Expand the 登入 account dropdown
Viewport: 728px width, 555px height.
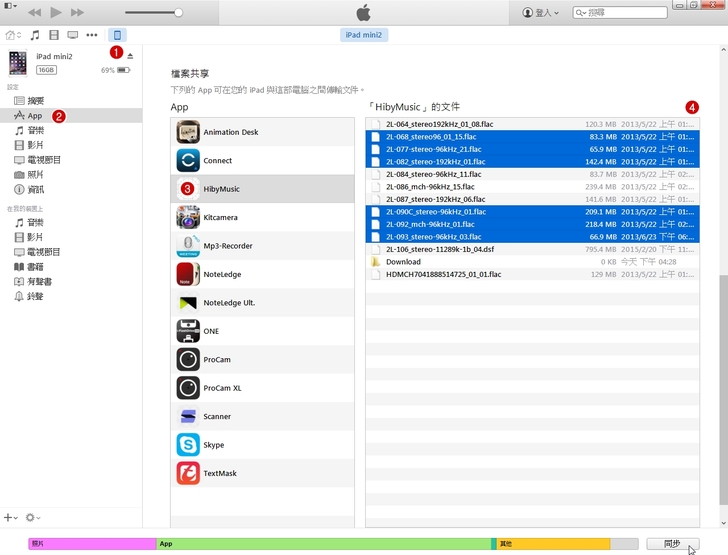coord(541,13)
